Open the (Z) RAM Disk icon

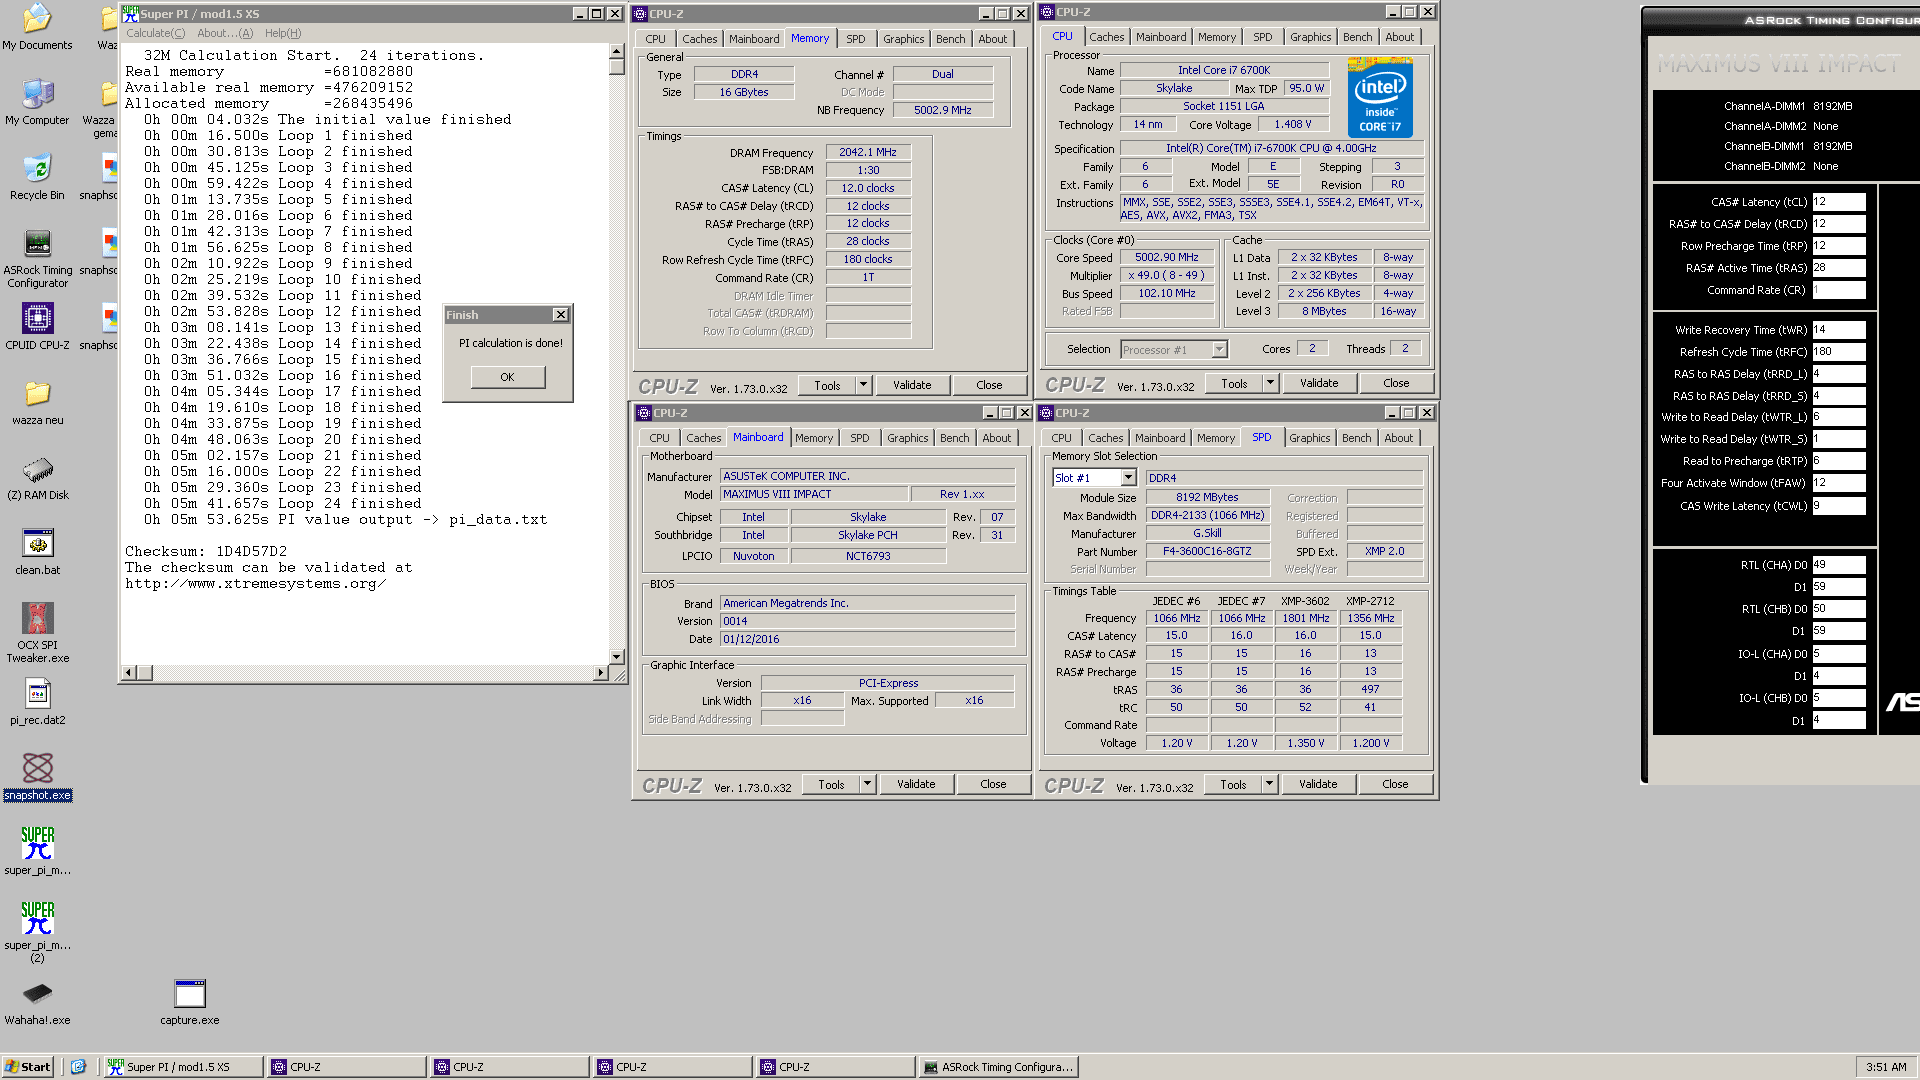[x=37, y=470]
